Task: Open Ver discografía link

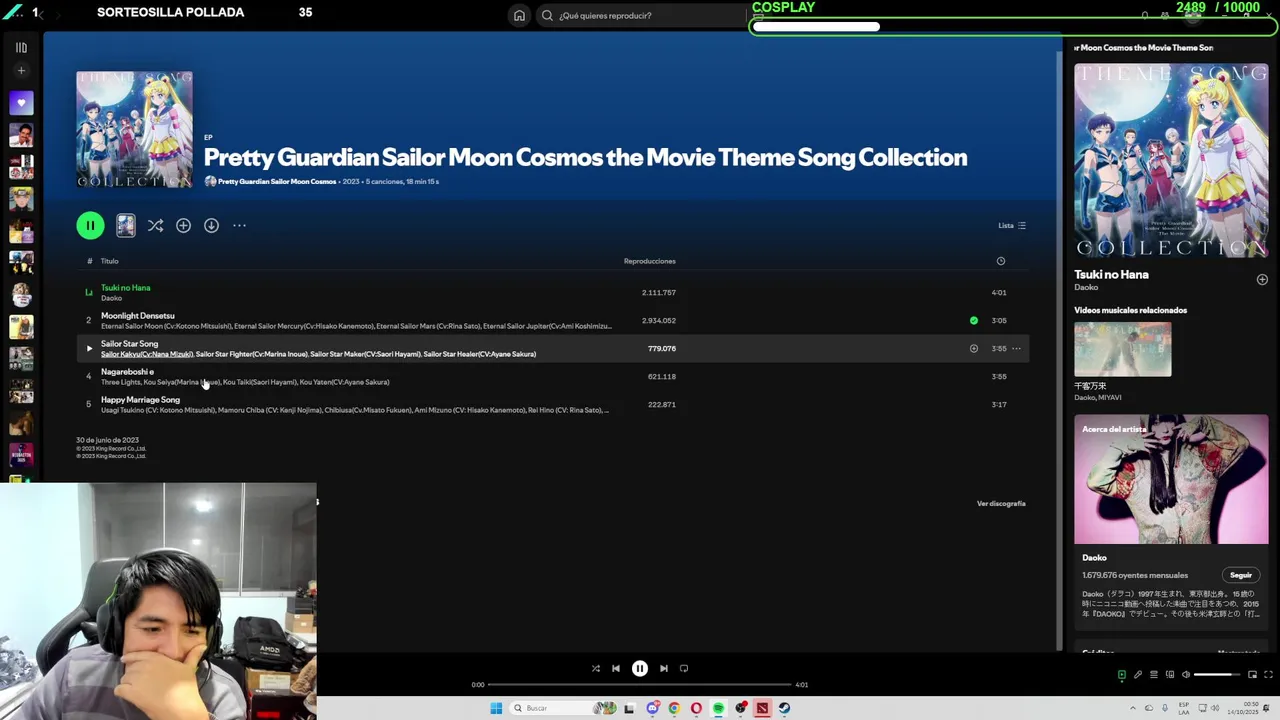Action: pyautogui.click(x=1001, y=504)
